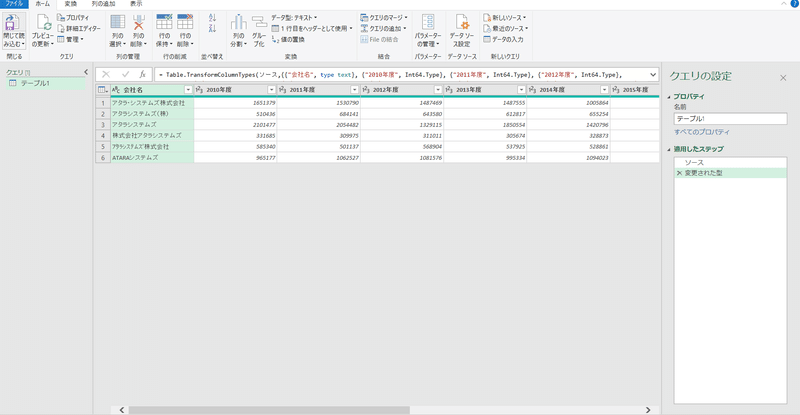Click the 行の保持 (Keep Rows) icon

(x=164, y=22)
